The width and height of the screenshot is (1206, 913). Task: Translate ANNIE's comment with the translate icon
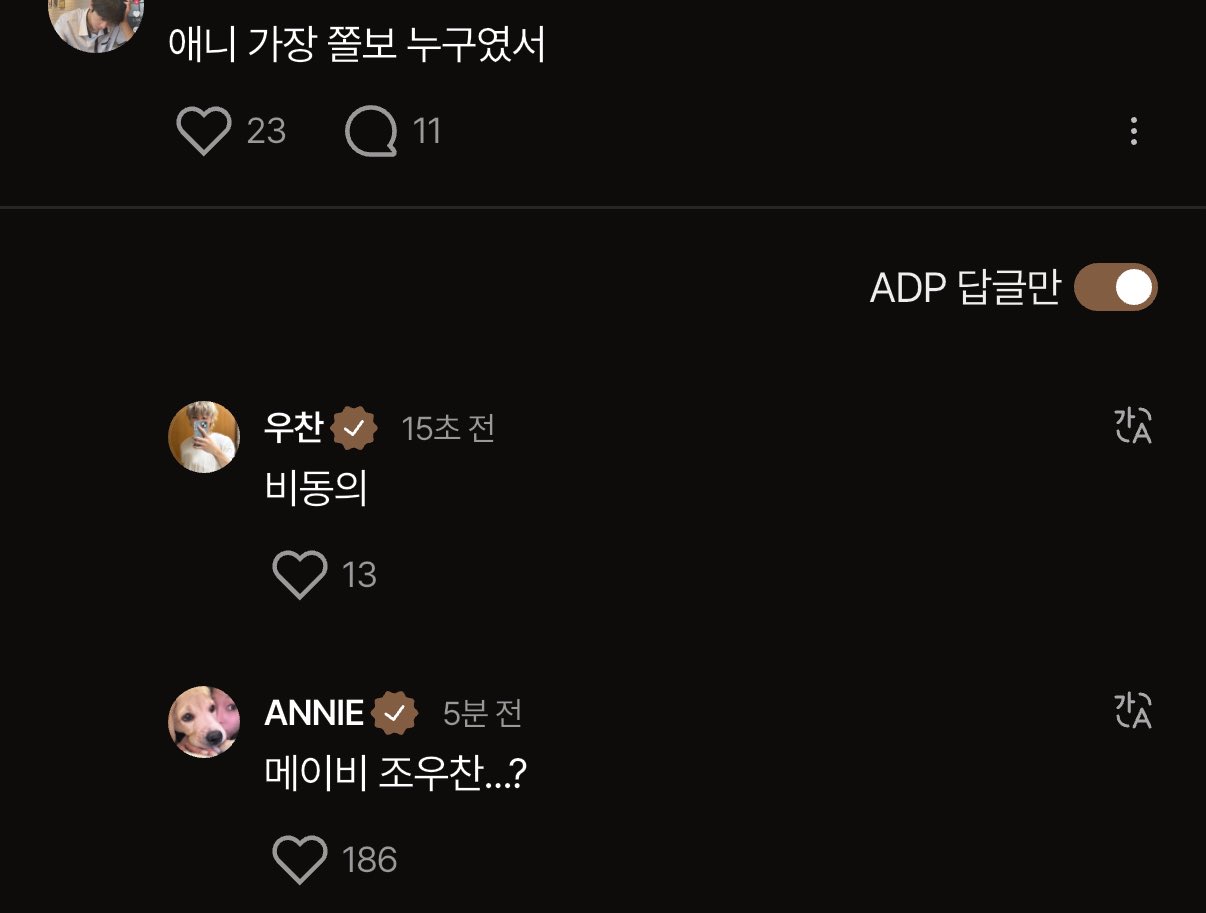point(1133,711)
